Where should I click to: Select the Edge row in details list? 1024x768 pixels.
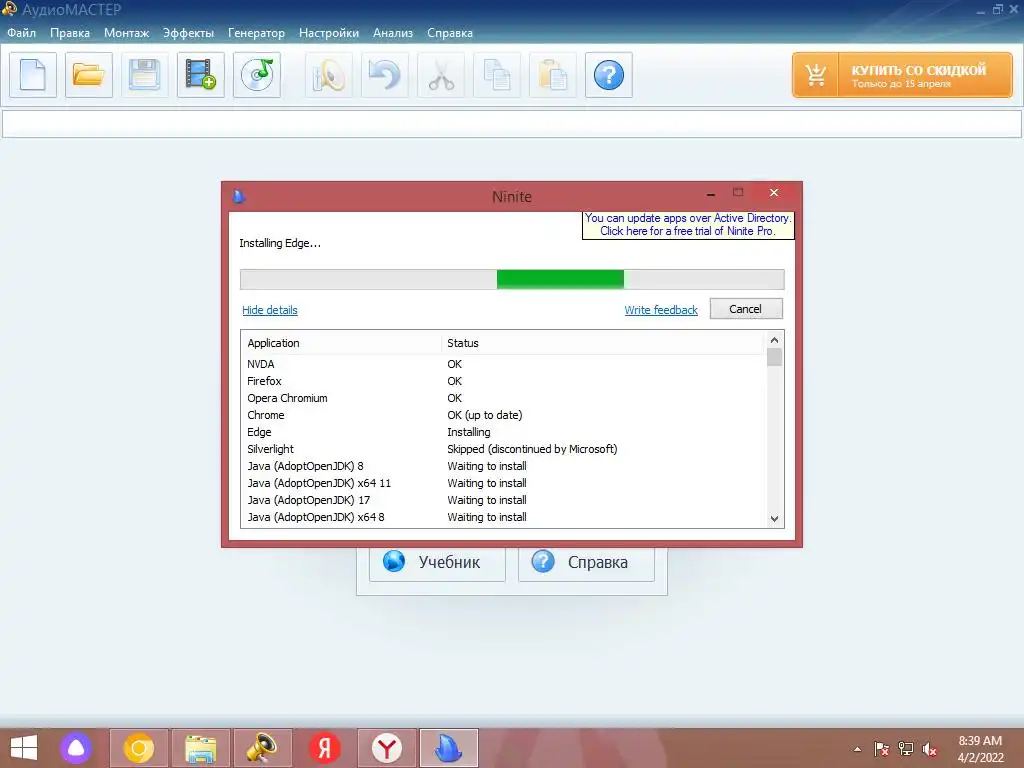pyautogui.click(x=504, y=432)
